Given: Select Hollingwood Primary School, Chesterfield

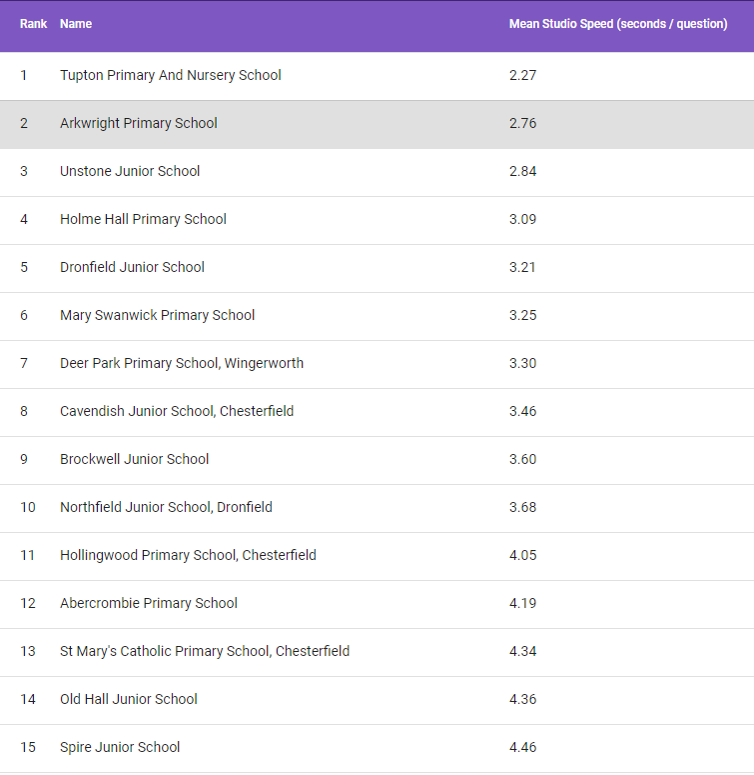Looking at the screenshot, I should point(188,555).
